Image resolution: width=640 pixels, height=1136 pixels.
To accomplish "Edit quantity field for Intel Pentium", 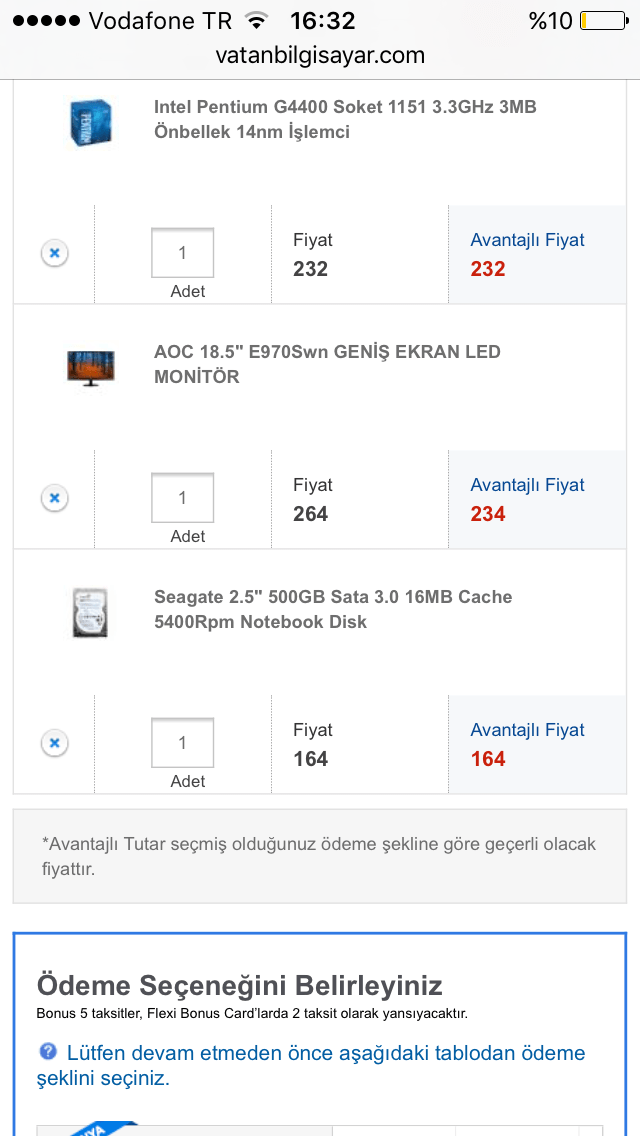I will pos(182,253).
